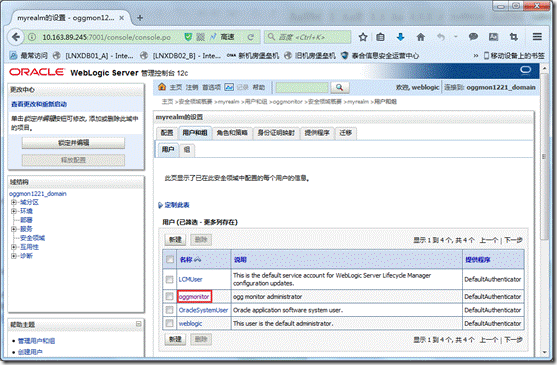Click the QR code icon in address bar
Viewport: 557px width, 365px height.
201,37
